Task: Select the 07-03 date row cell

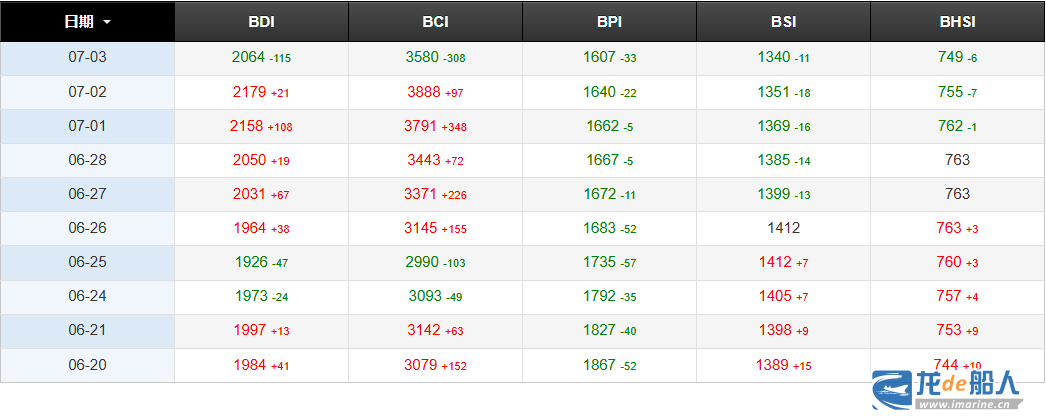Action: tap(87, 58)
